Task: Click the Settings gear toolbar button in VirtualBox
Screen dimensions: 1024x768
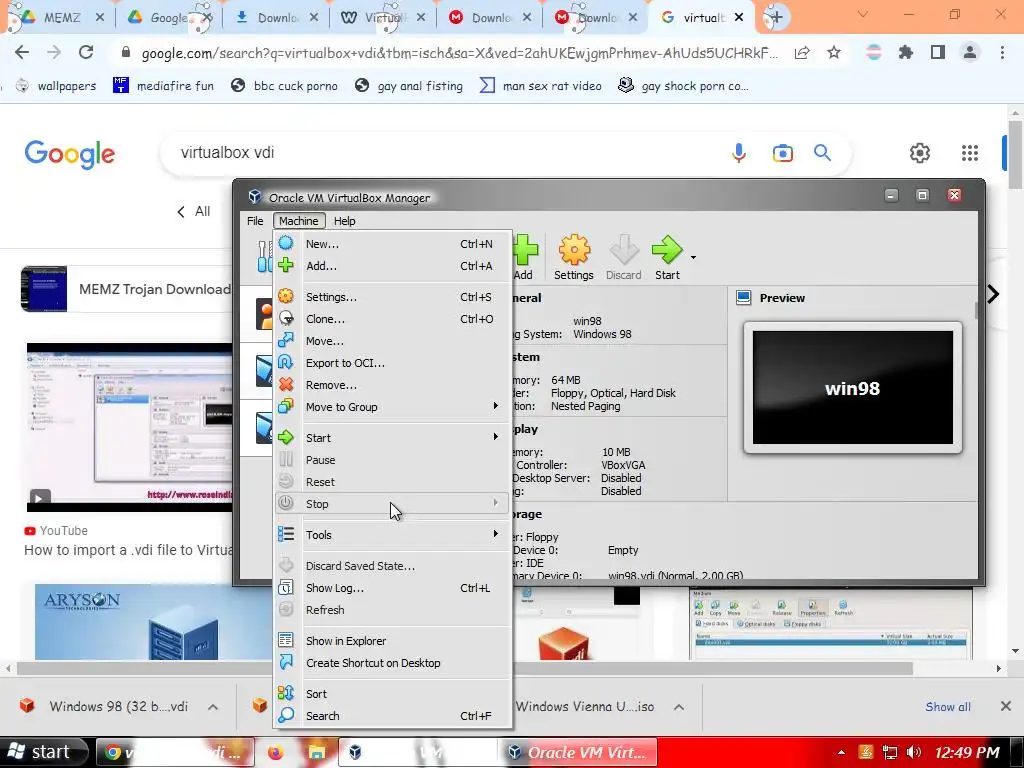Action: click(573, 257)
